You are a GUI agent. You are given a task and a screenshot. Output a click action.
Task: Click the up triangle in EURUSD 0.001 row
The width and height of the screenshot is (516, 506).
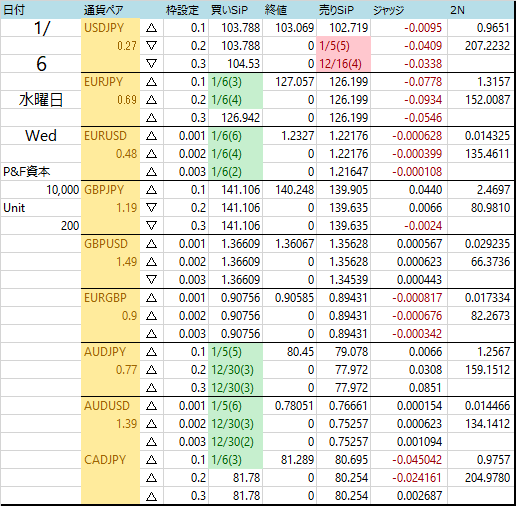[151, 136]
